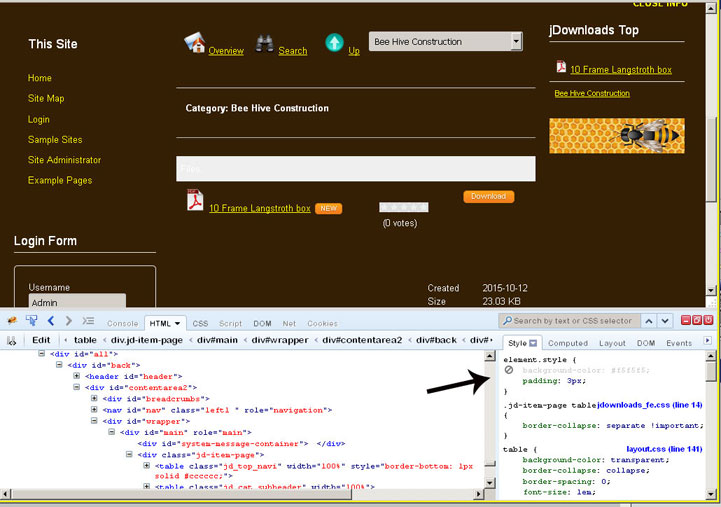Switch to the Console tab
Viewport: 721px width, 507px height.
tap(122, 324)
